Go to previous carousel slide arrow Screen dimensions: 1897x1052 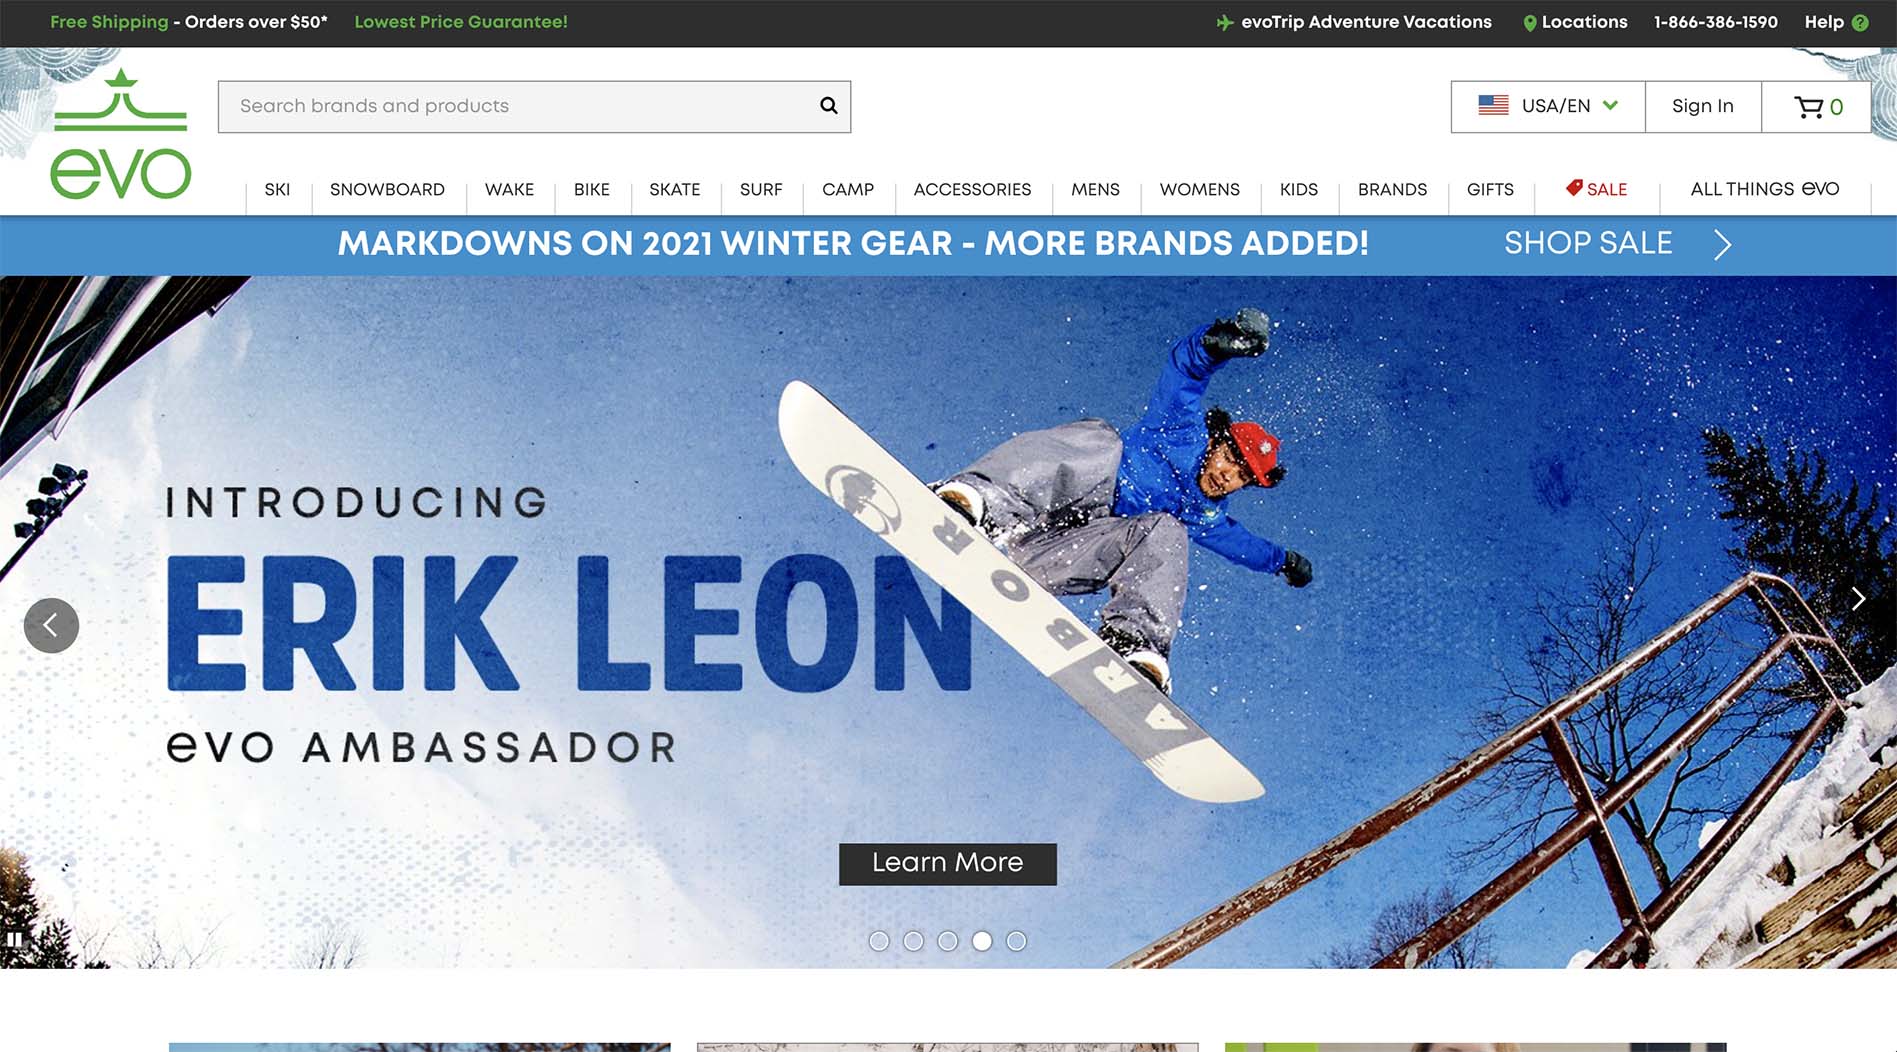tap(51, 626)
